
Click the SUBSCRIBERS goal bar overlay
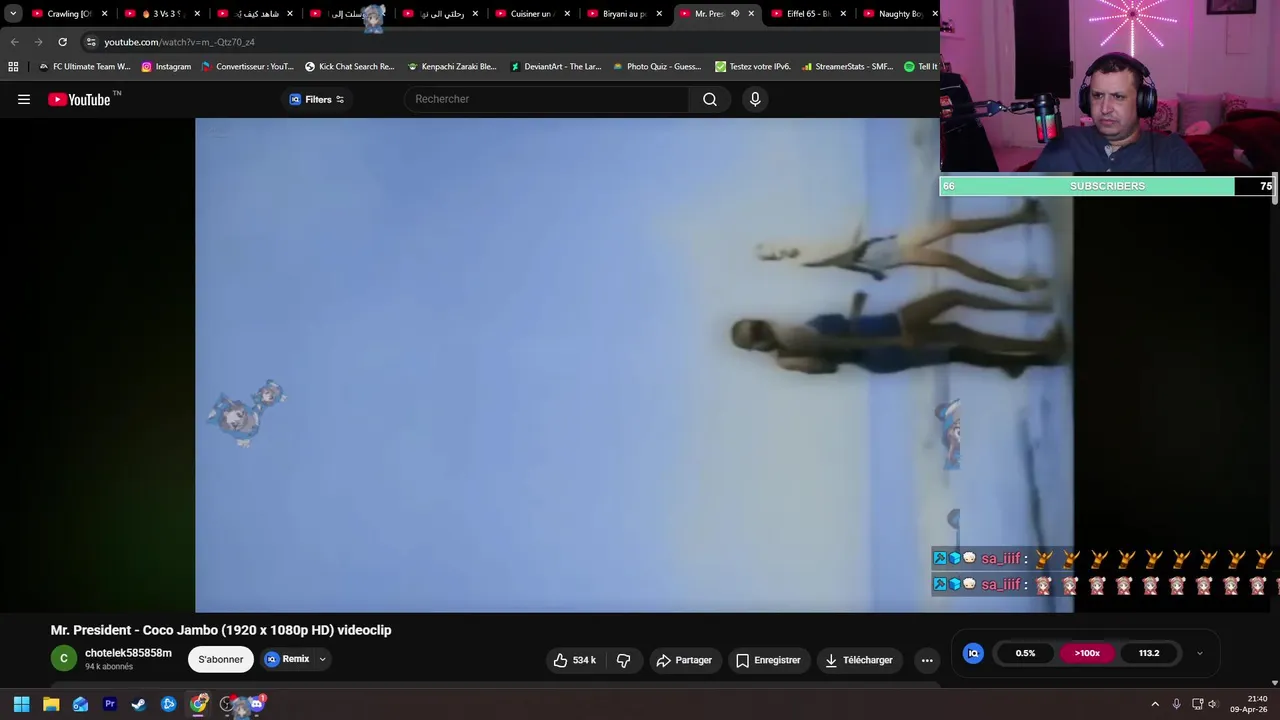pyautogui.click(x=1107, y=186)
